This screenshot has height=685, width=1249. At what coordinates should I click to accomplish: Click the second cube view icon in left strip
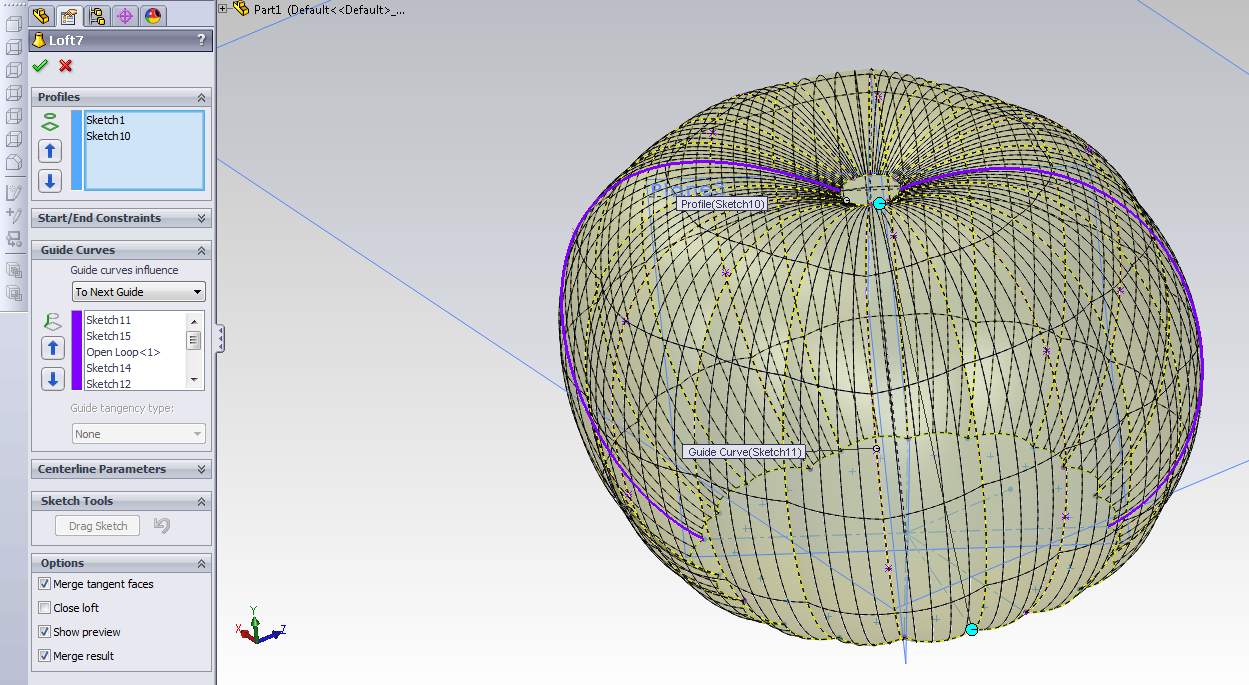pos(14,47)
